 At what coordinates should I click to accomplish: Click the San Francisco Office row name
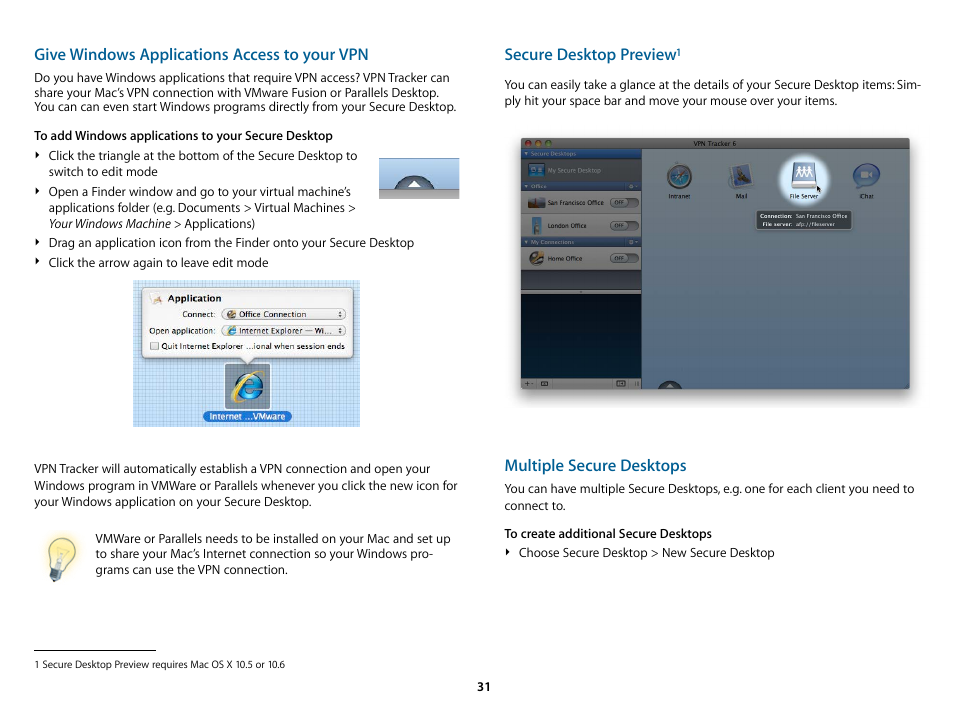575,203
